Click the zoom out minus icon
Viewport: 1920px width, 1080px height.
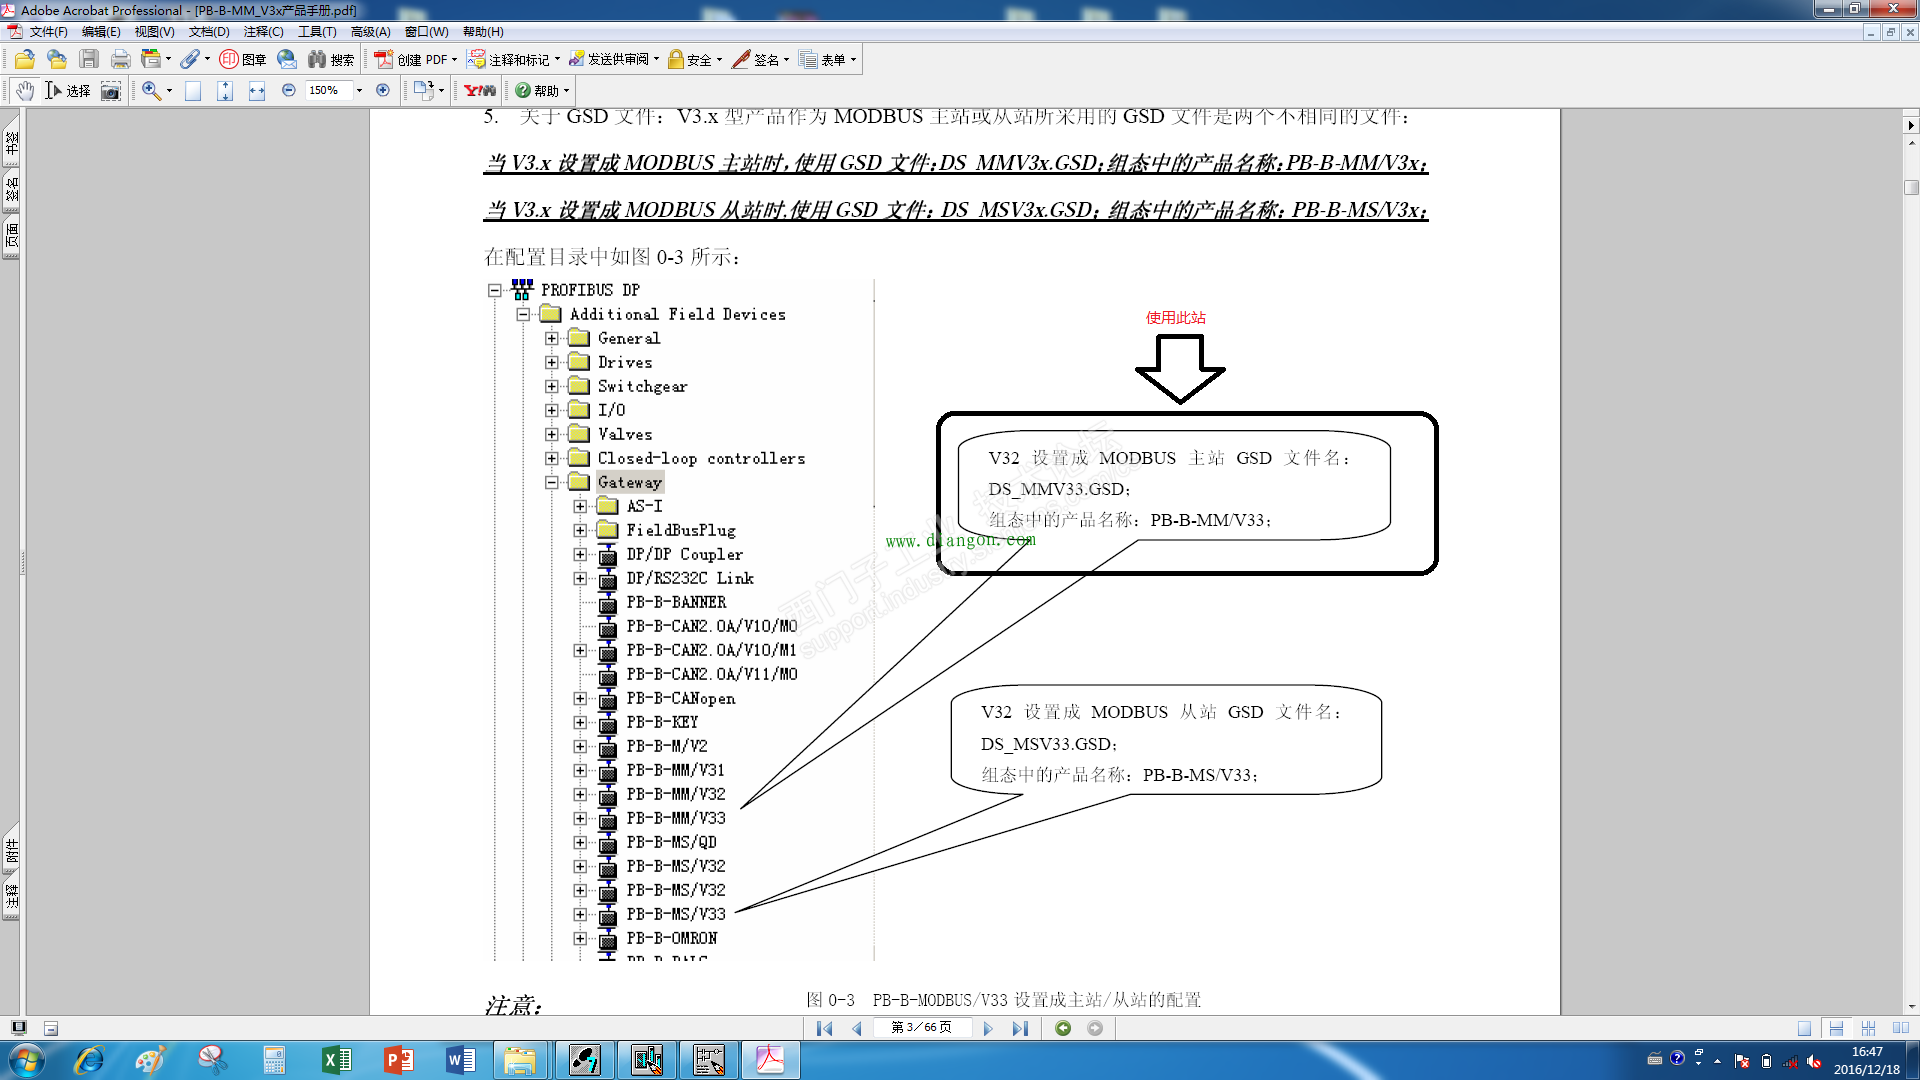[289, 91]
